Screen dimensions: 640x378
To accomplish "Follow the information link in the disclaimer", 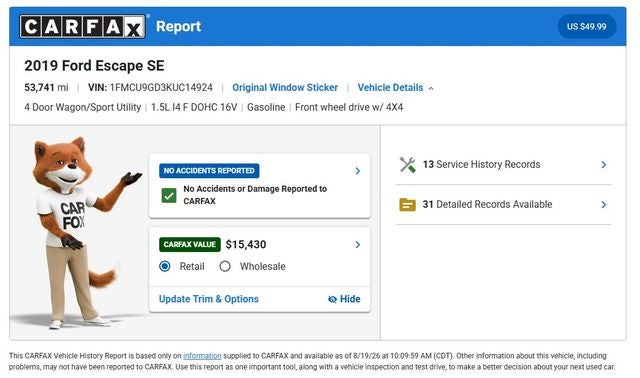I will [202, 356].
